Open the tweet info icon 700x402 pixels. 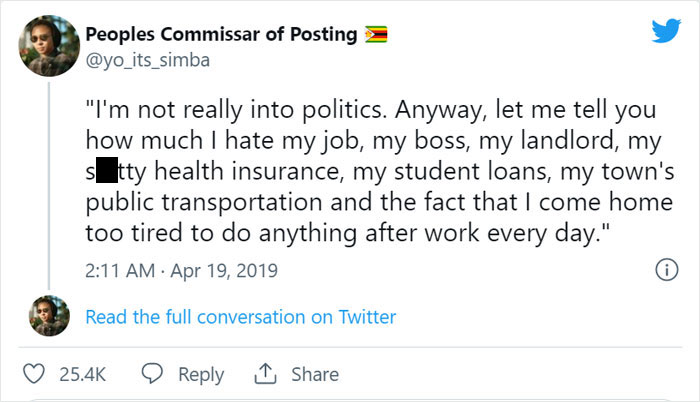pos(661,270)
